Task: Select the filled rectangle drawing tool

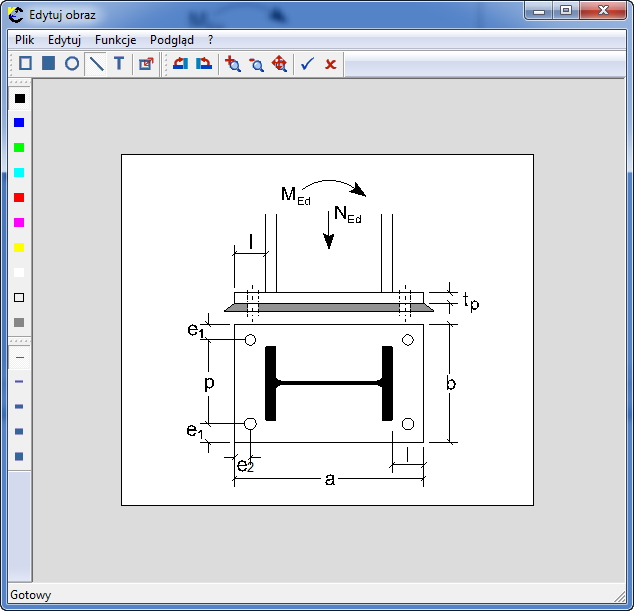Action: (x=48, y=63)
